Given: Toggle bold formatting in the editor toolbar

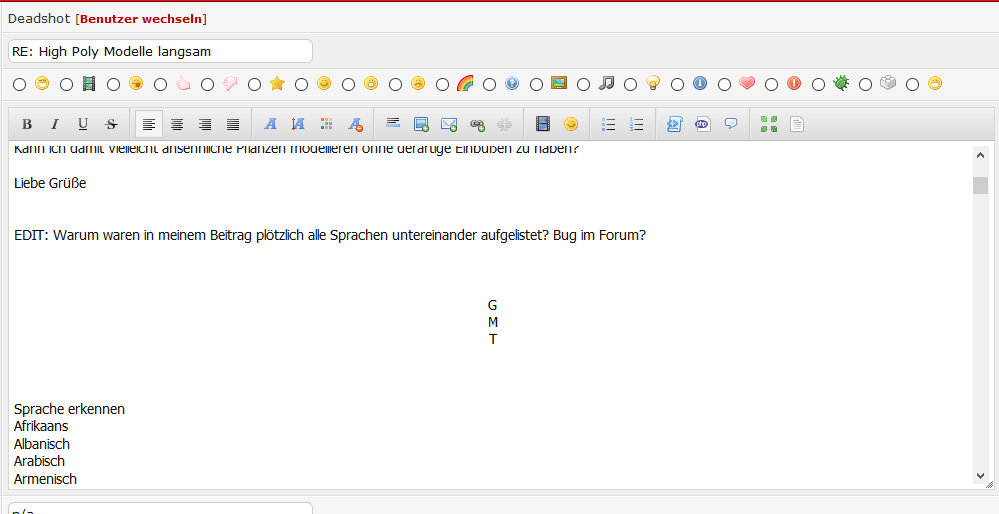Looking at the screenshot, I should pos(27,125).
